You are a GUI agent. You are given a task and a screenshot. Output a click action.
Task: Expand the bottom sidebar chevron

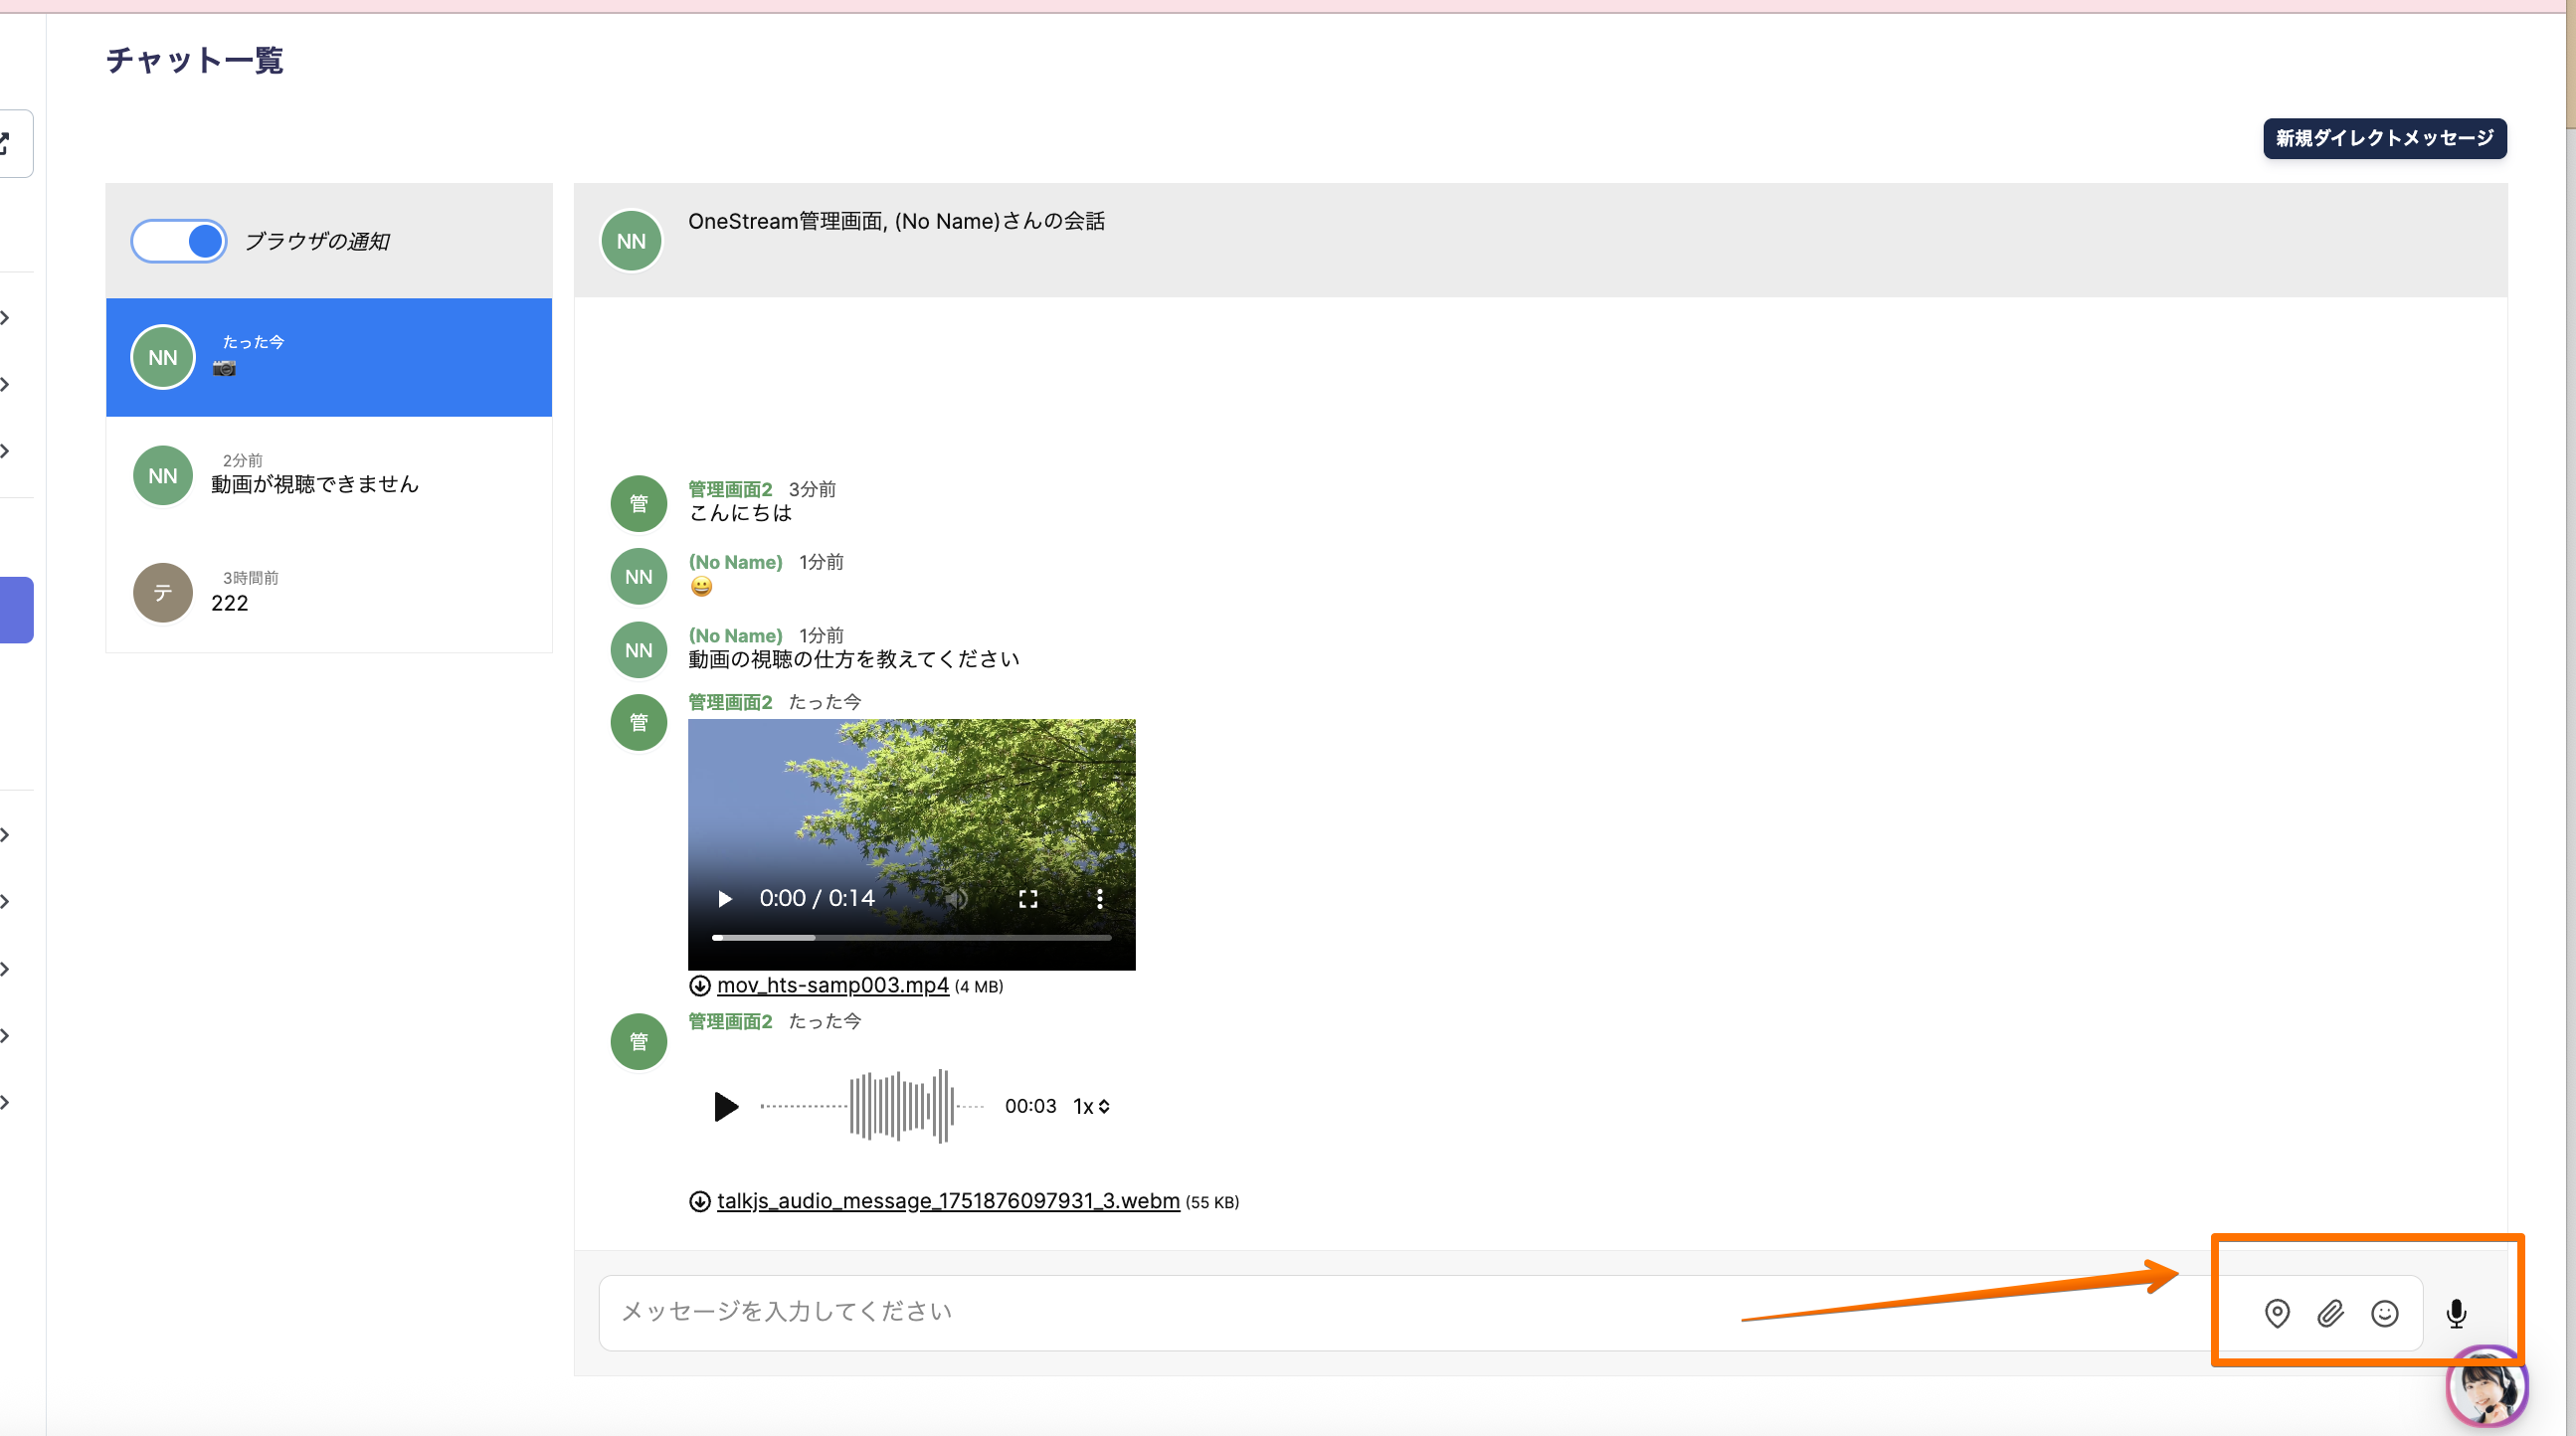(6, 1102)
